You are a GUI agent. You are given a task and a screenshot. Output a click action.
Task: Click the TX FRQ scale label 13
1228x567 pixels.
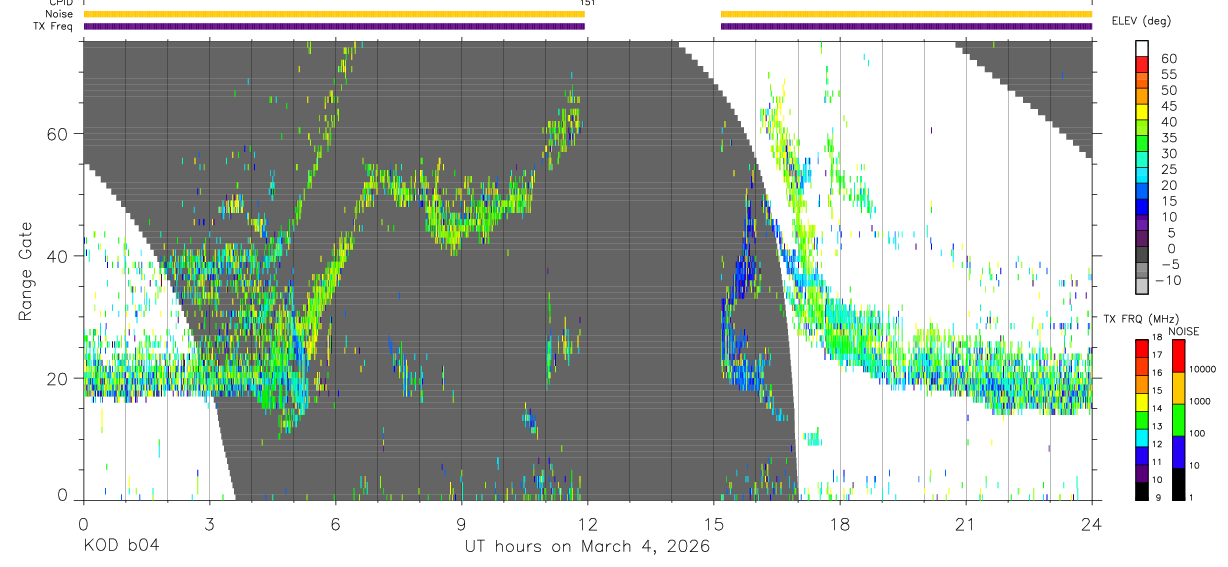1157,427
